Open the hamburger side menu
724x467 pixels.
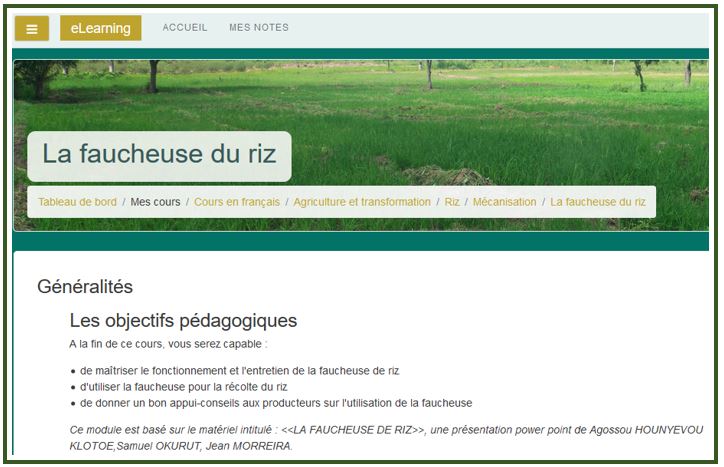click(x=32, y=29)
